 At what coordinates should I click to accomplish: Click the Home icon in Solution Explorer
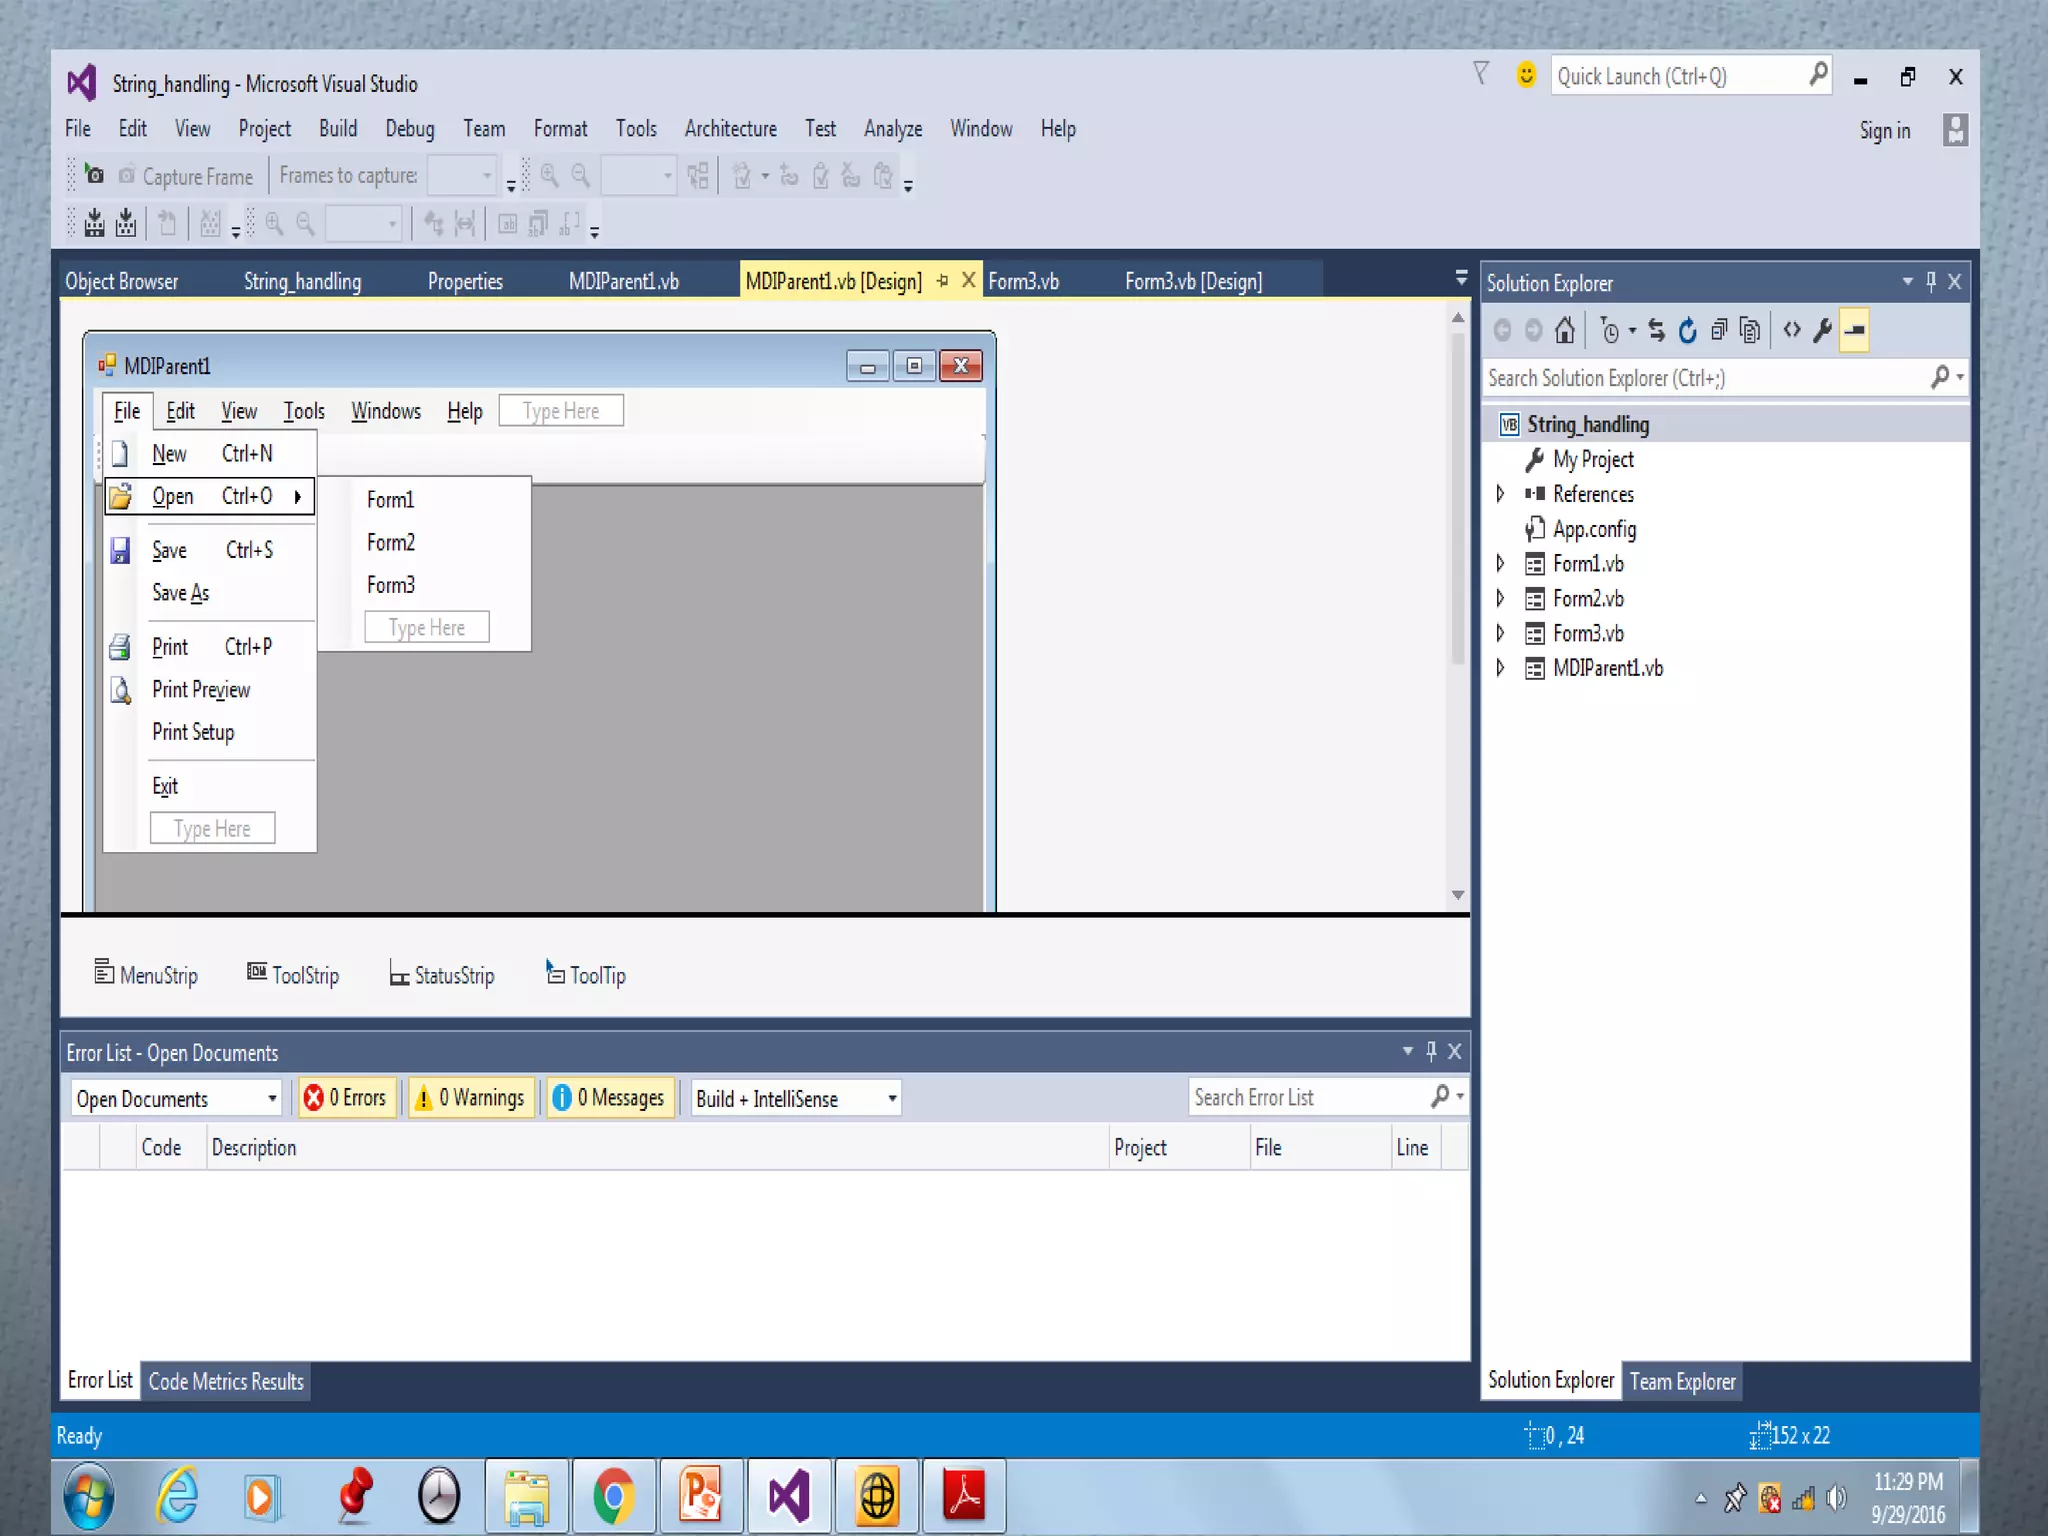tap(1565, 330)
